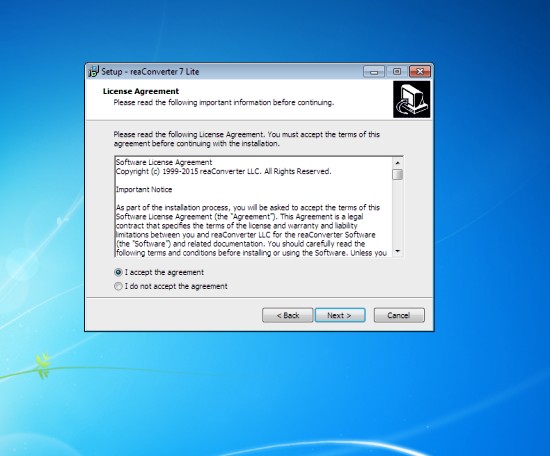Click the 'Important Notice' line in the license text

tap(144, 189)
